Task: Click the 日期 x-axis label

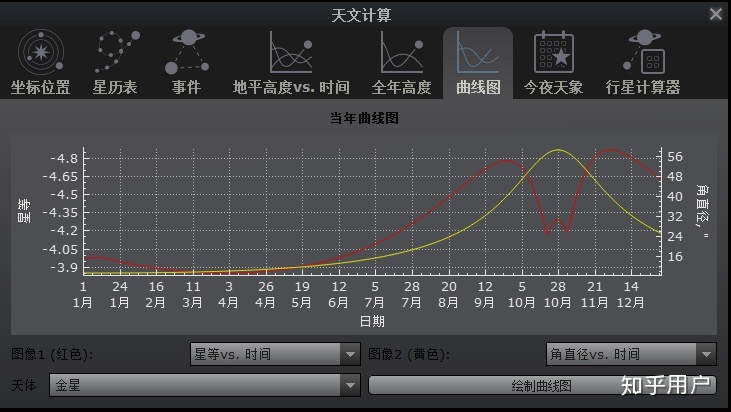Action: [x=371, y=322]
